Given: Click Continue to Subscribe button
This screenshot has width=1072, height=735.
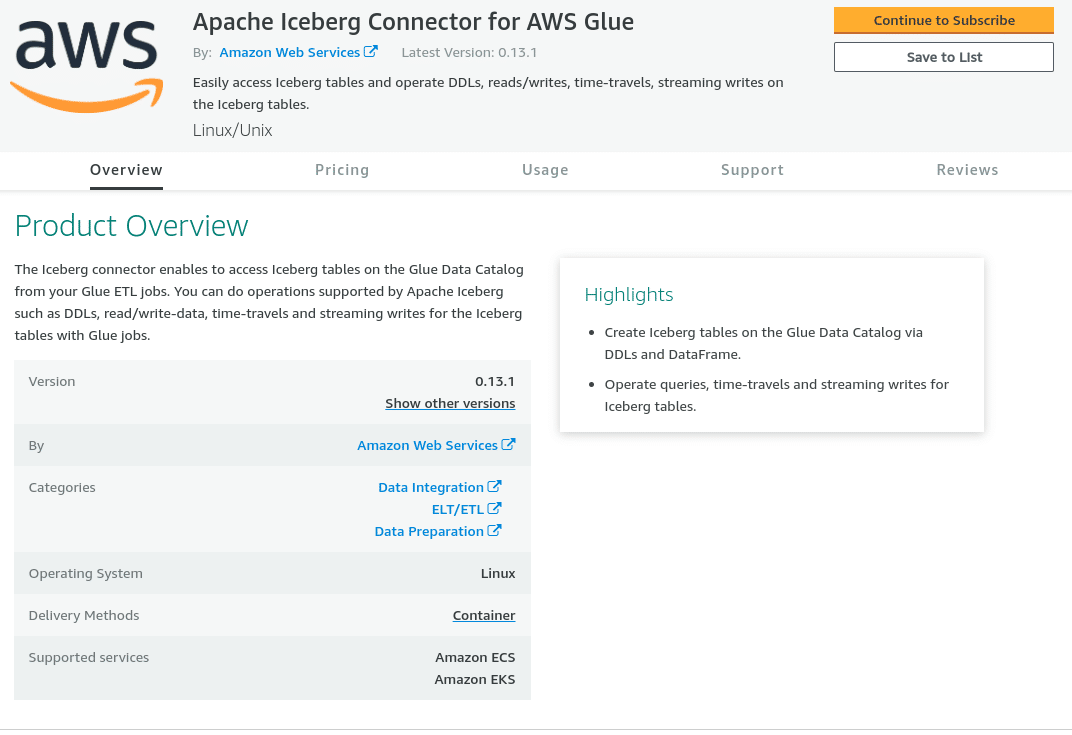Looking at the screenshot, I should (943, 21).
